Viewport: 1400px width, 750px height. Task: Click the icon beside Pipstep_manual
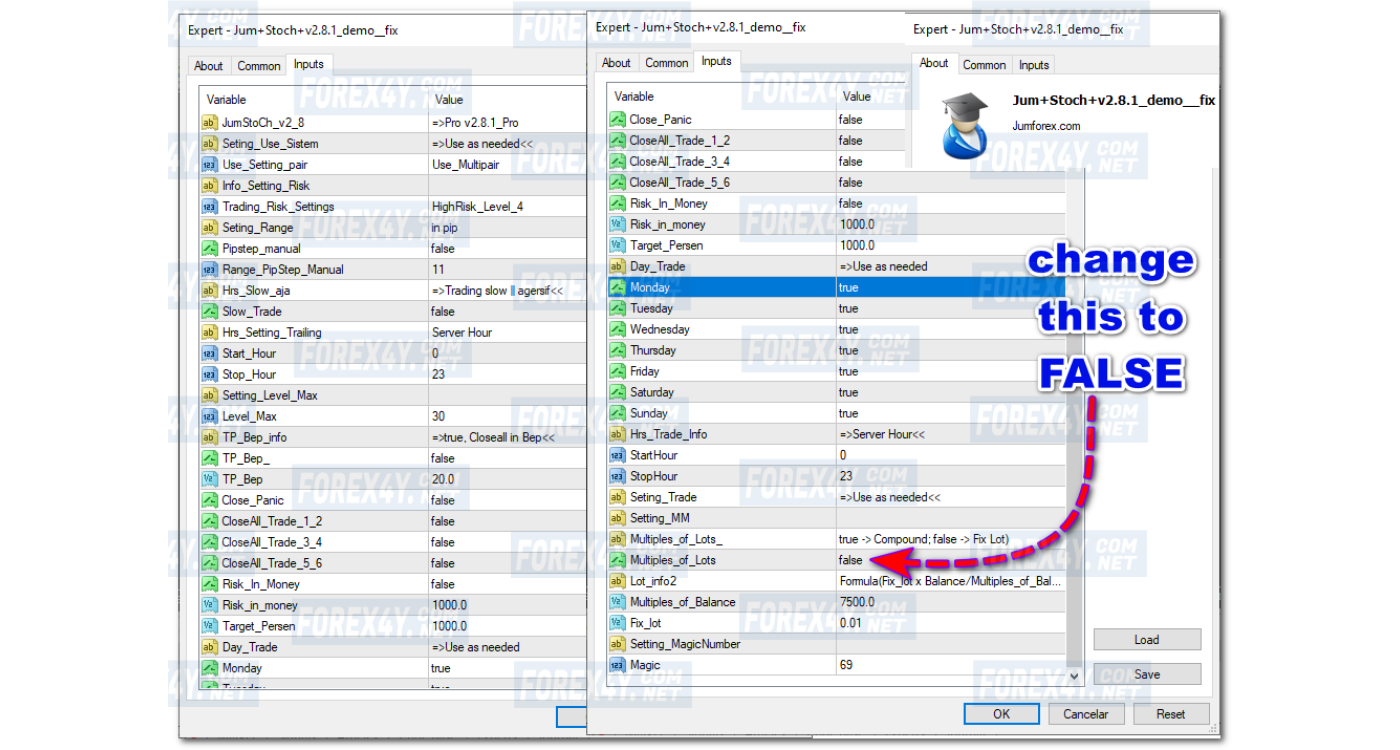point(209,248)
